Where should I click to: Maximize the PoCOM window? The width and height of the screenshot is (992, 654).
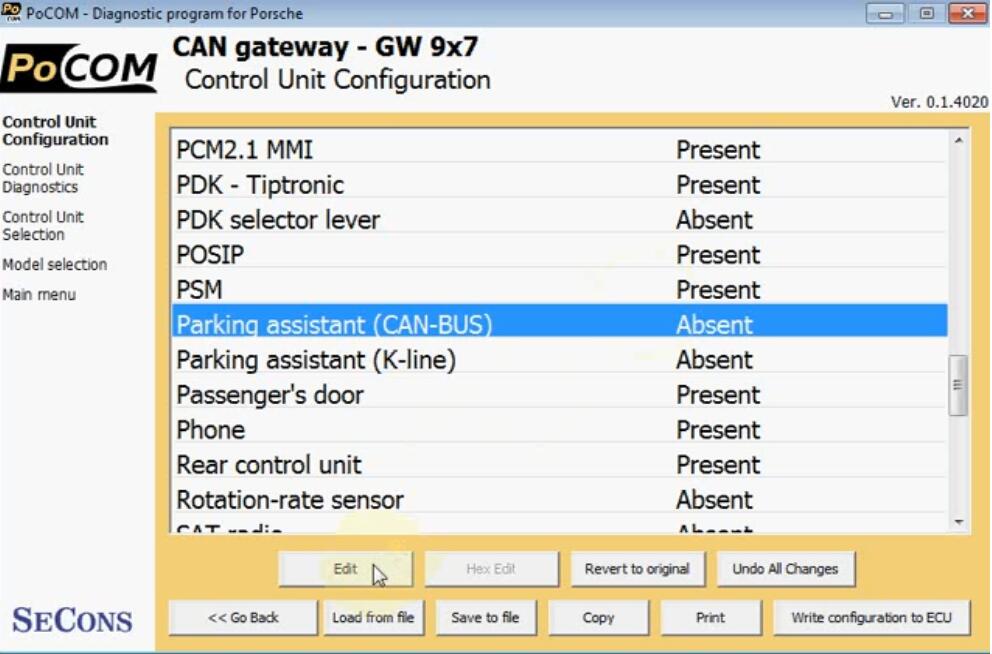926,13
